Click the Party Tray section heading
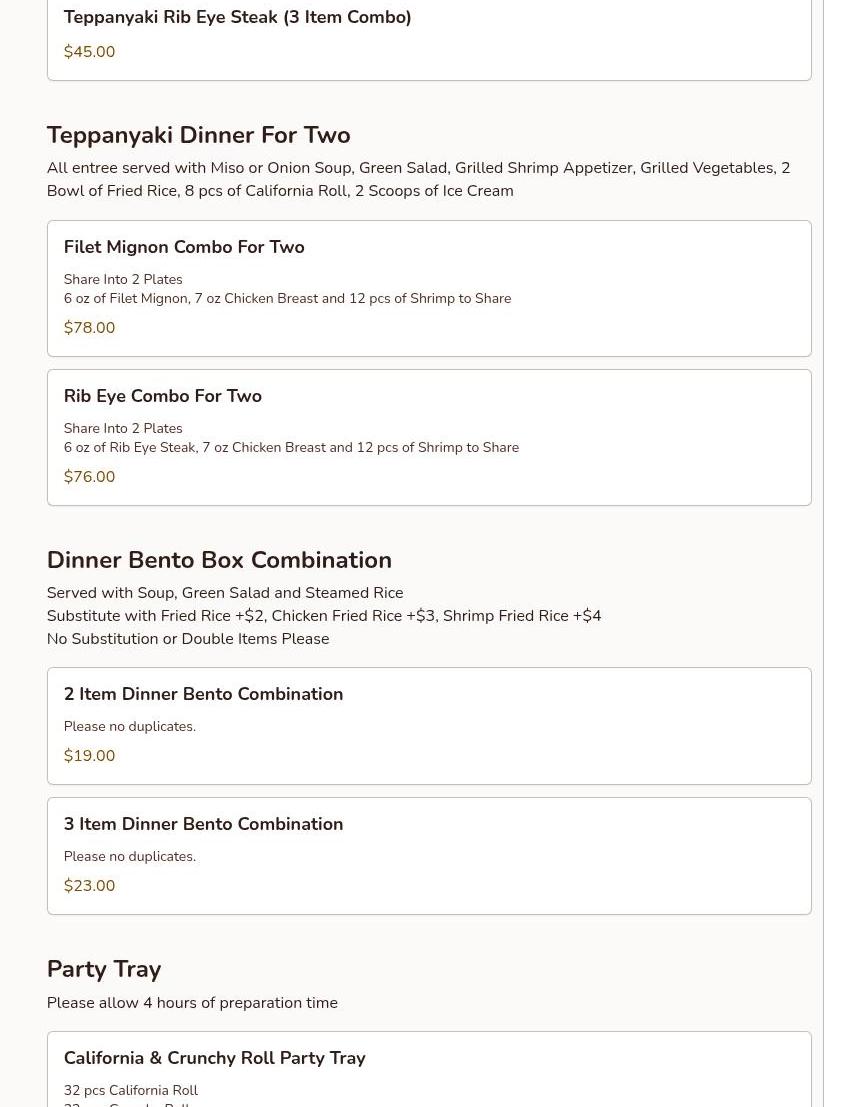The height and width of the screenshot is (1107, 844). pos(104,969)
